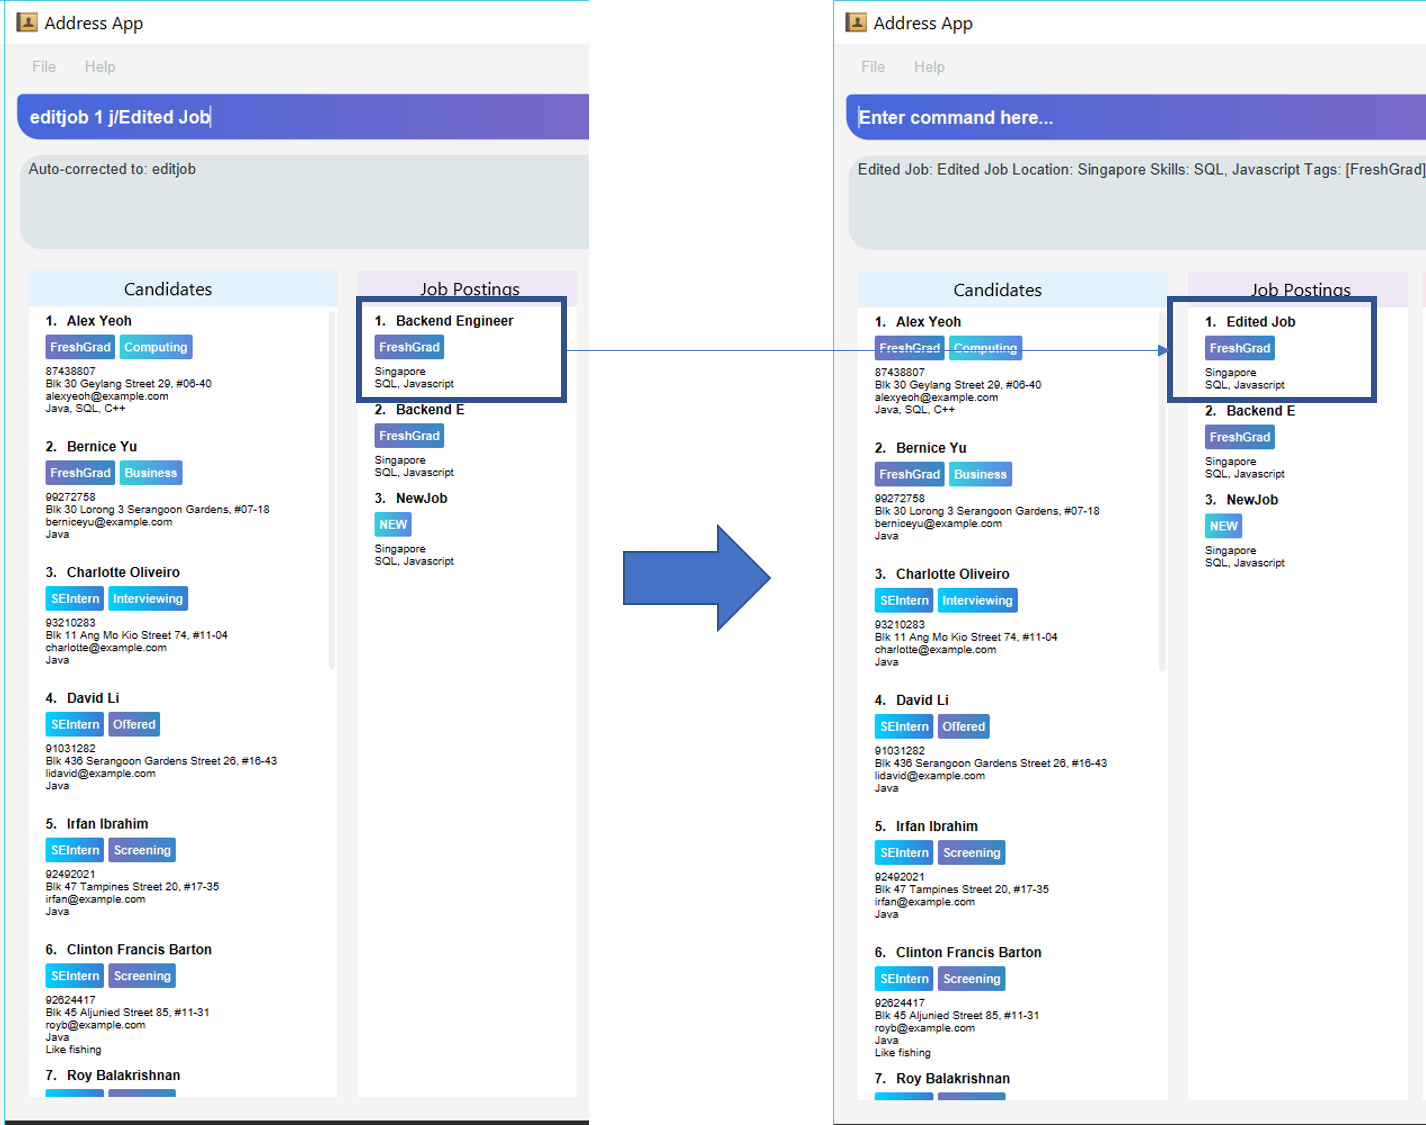Click lidavid@example.com in right window

tap(930, 775)
